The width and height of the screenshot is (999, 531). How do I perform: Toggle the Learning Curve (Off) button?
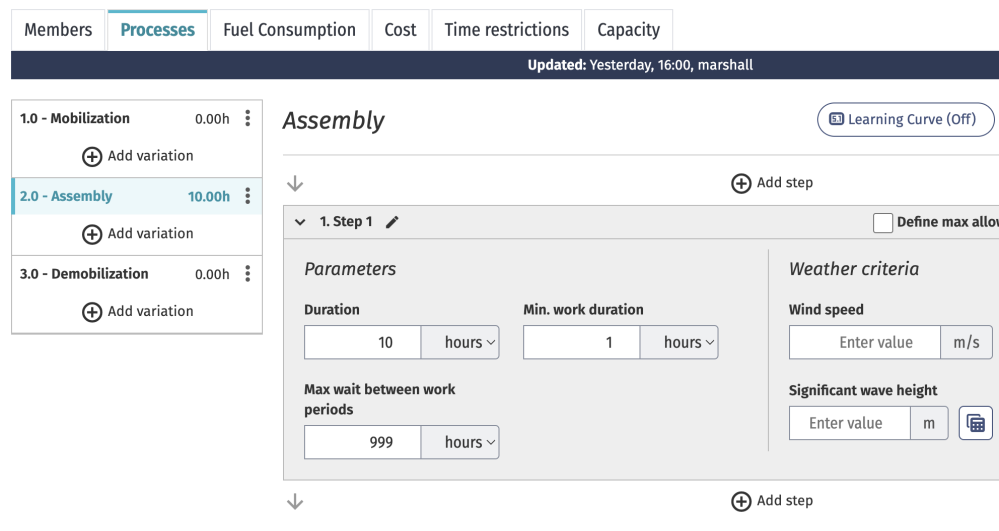905,119
